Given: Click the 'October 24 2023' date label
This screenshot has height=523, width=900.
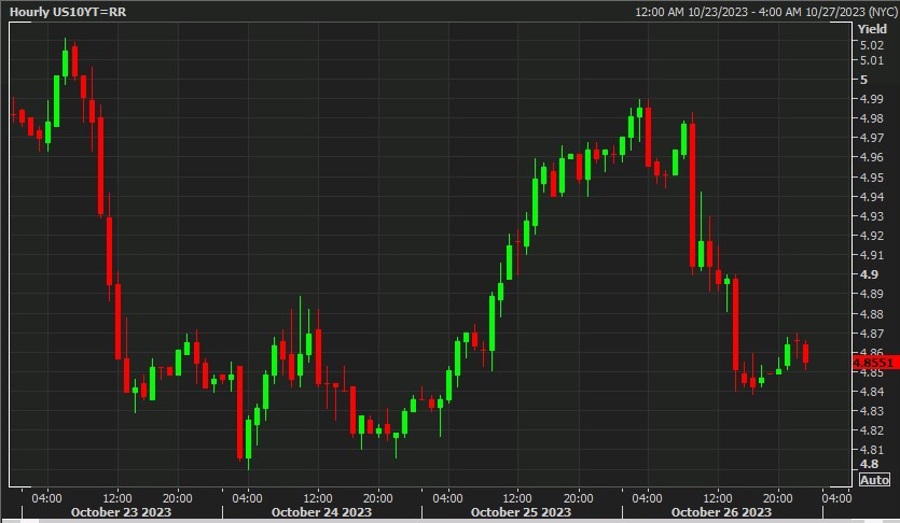Looking at the screenshot, I should [x=321, y=512].
